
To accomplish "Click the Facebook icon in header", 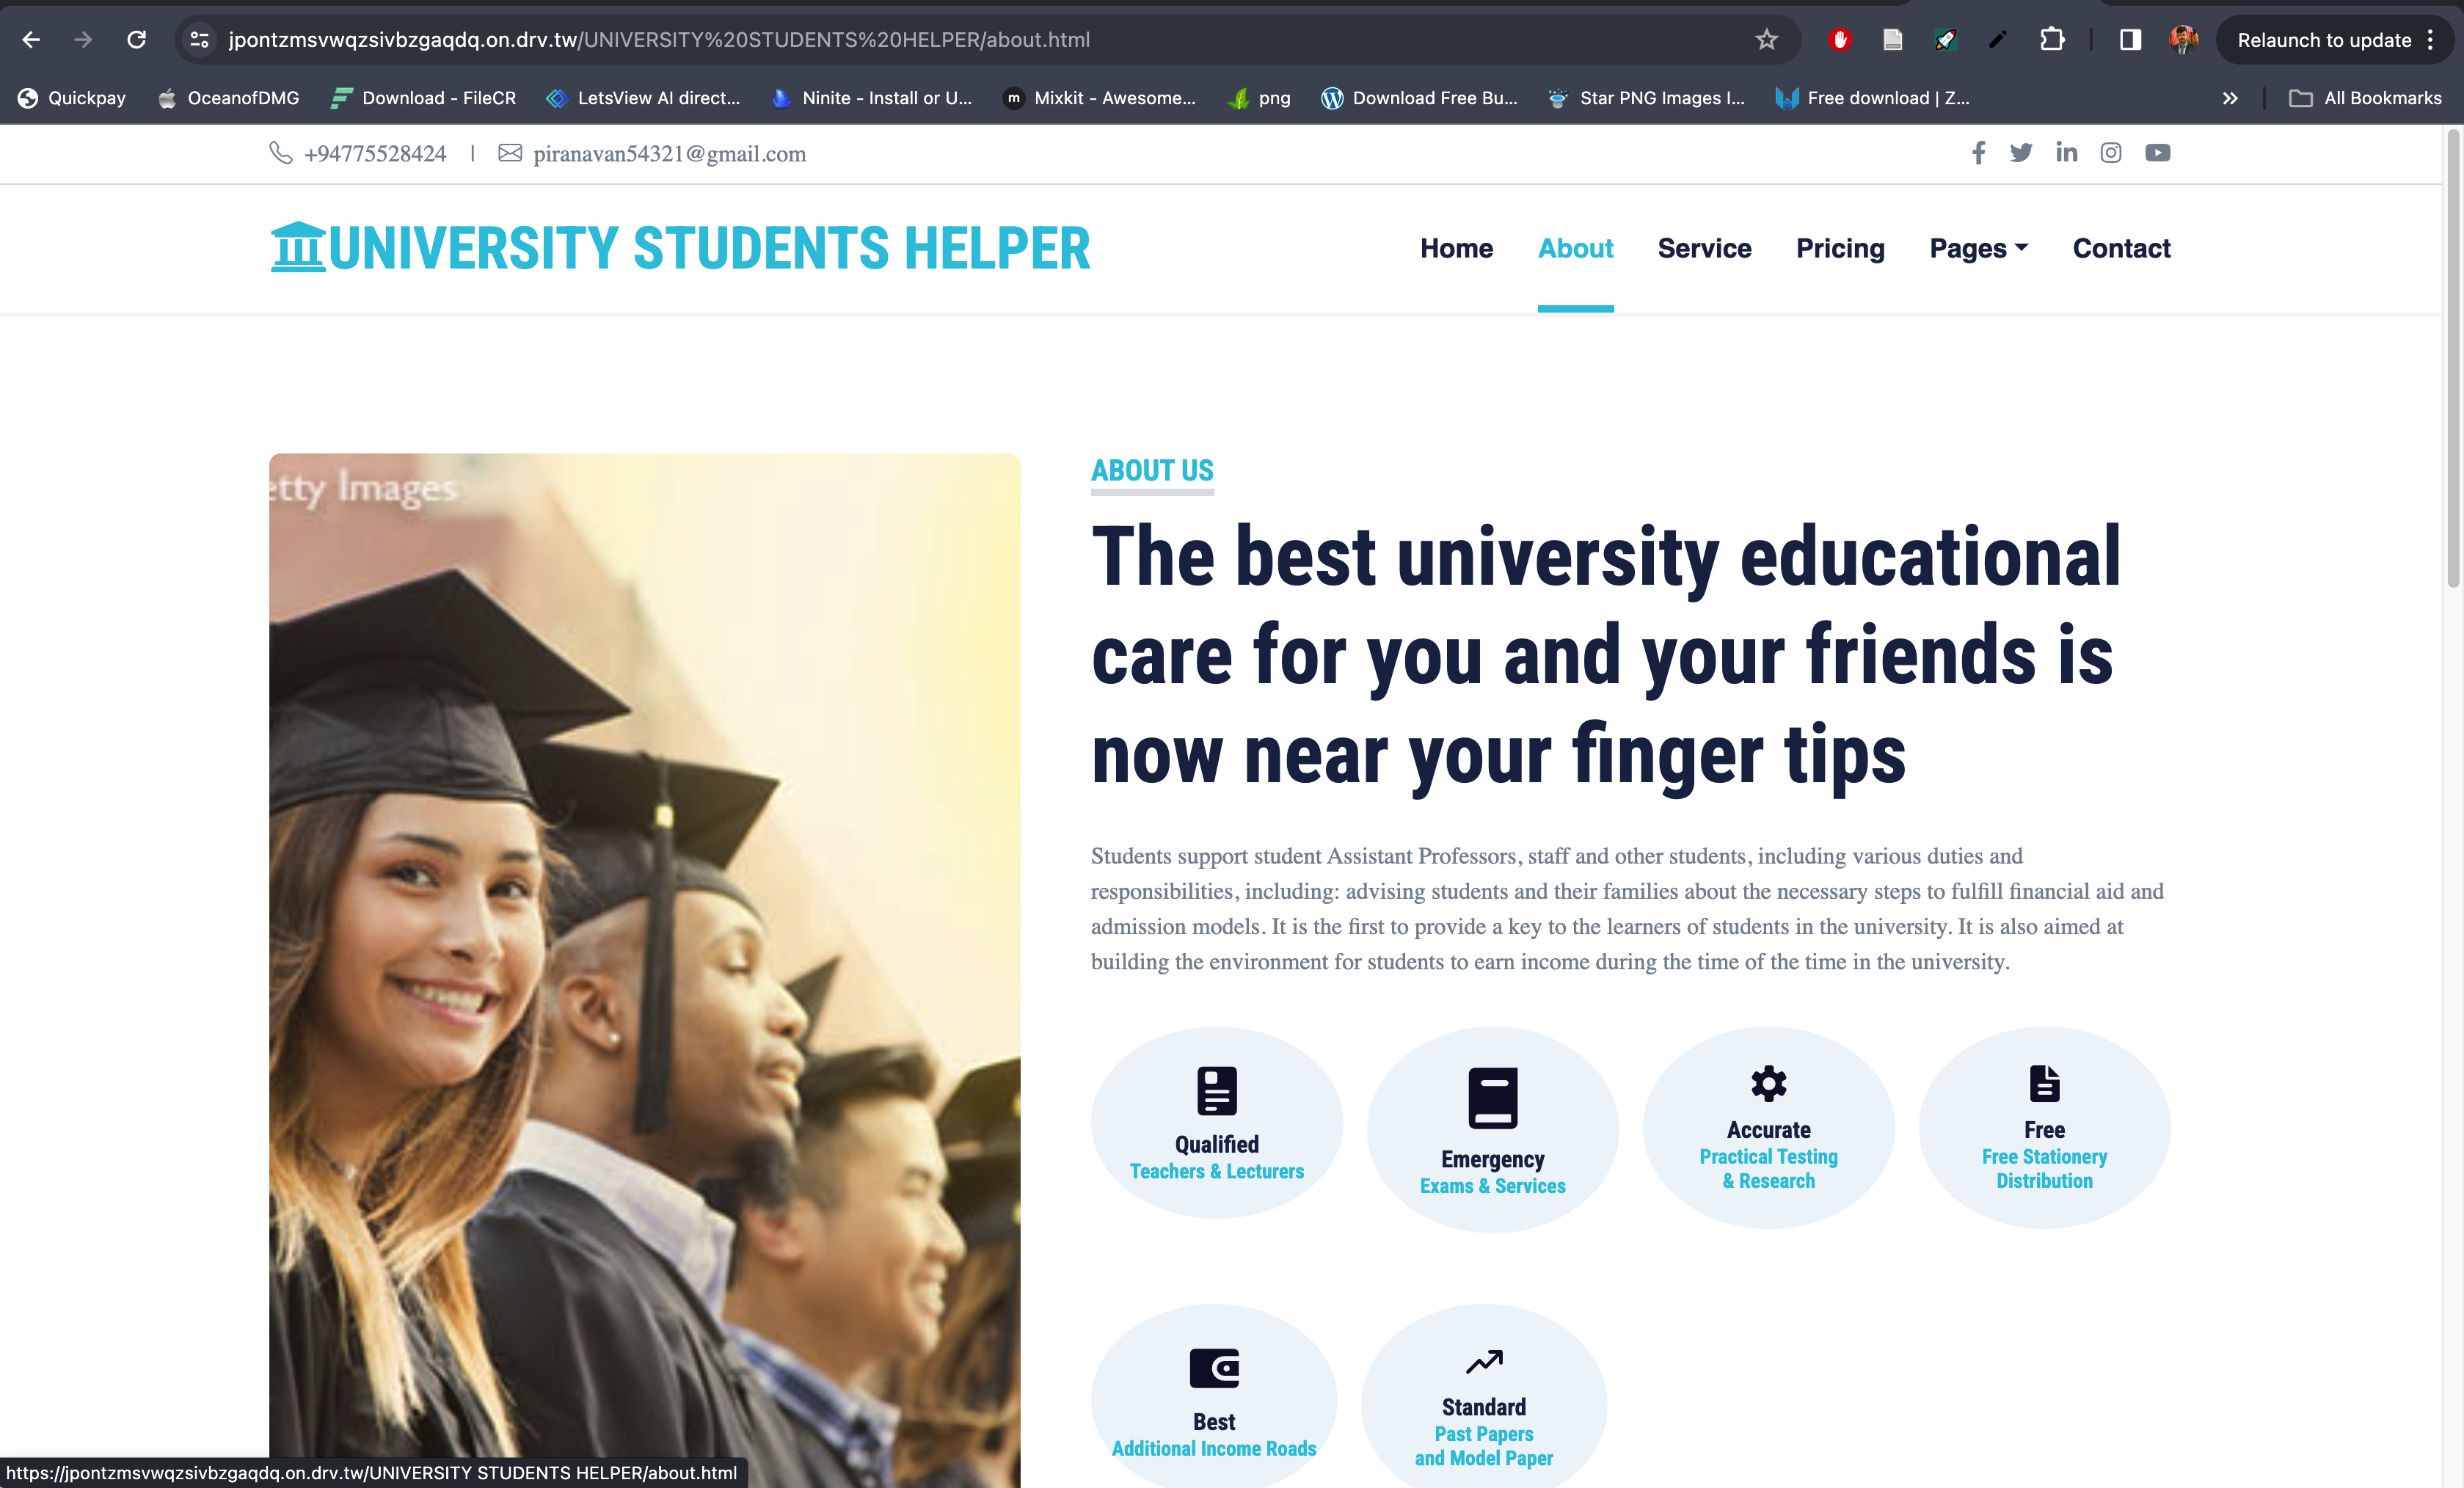I will (1978, 153).
